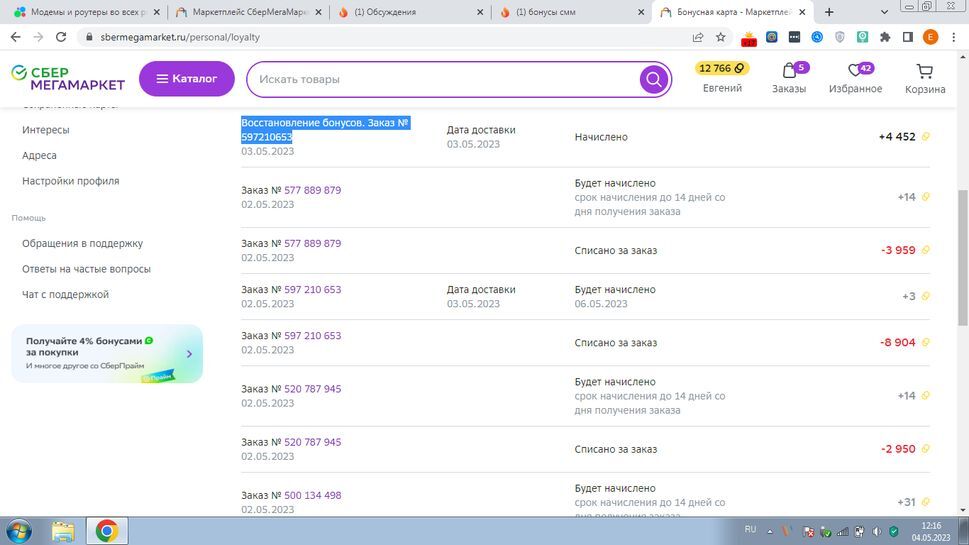Open the Избранное heart icon
969x545 pixels.
click(x=855, y=70)
